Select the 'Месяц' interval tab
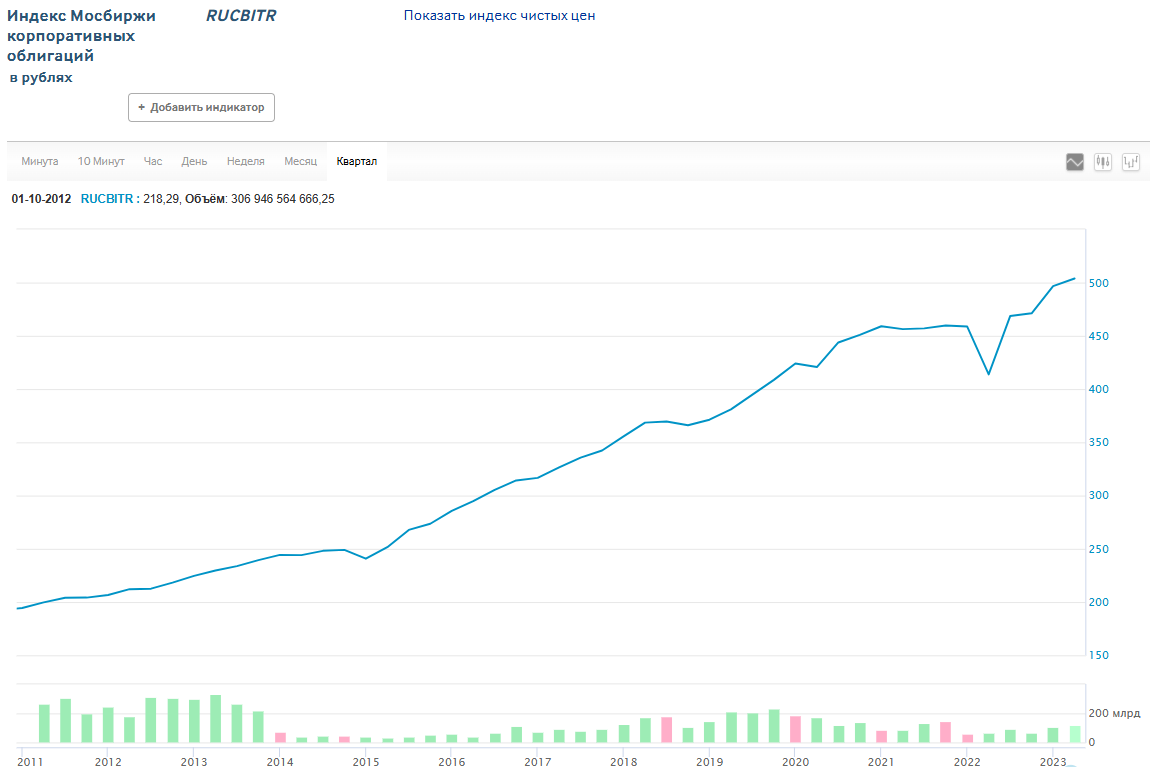Viewport: 1160px width, 767px height. pos(300,161)
